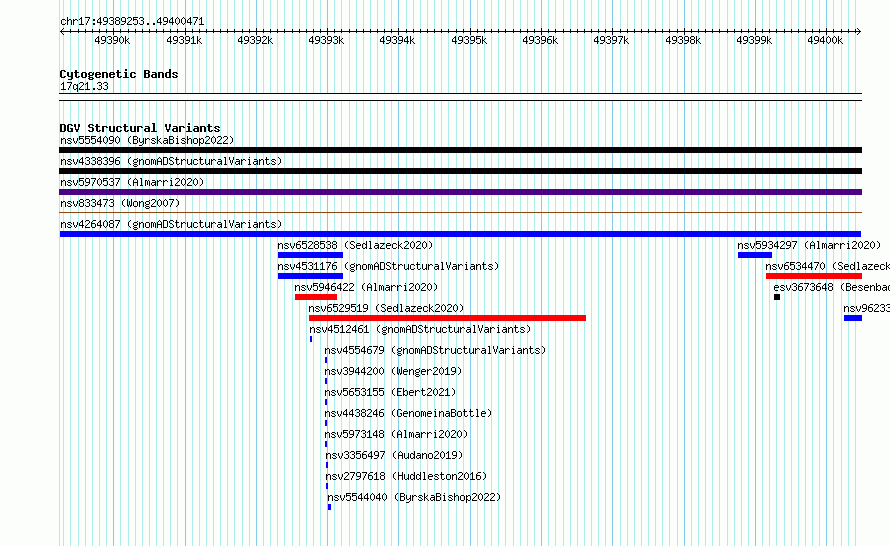Click the nsv6534470 variant label
890x546 pixels.
(x=828, y=266)
